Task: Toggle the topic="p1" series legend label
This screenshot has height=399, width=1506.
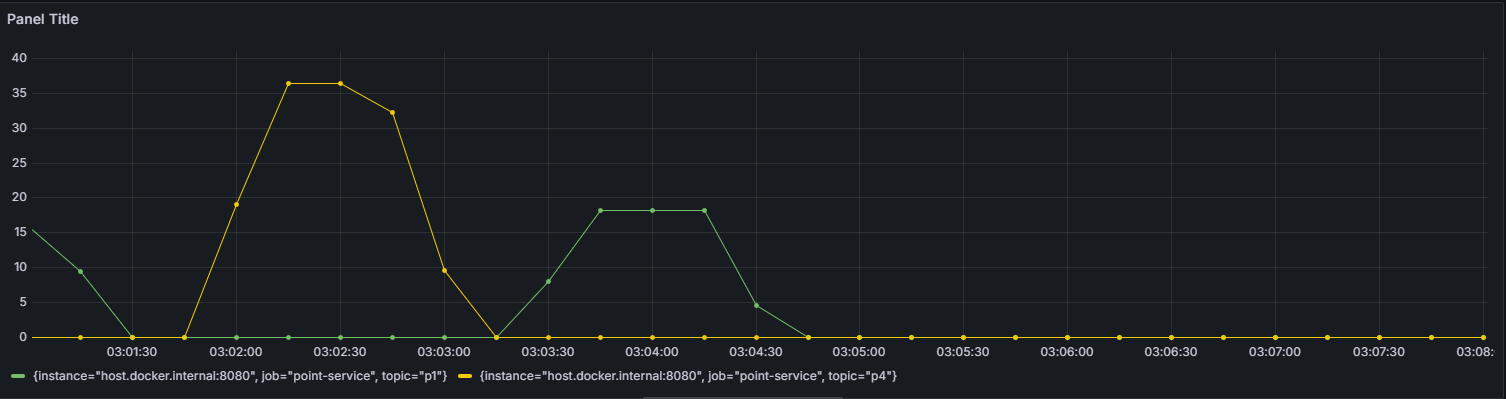Action: [x=240, y=375]
